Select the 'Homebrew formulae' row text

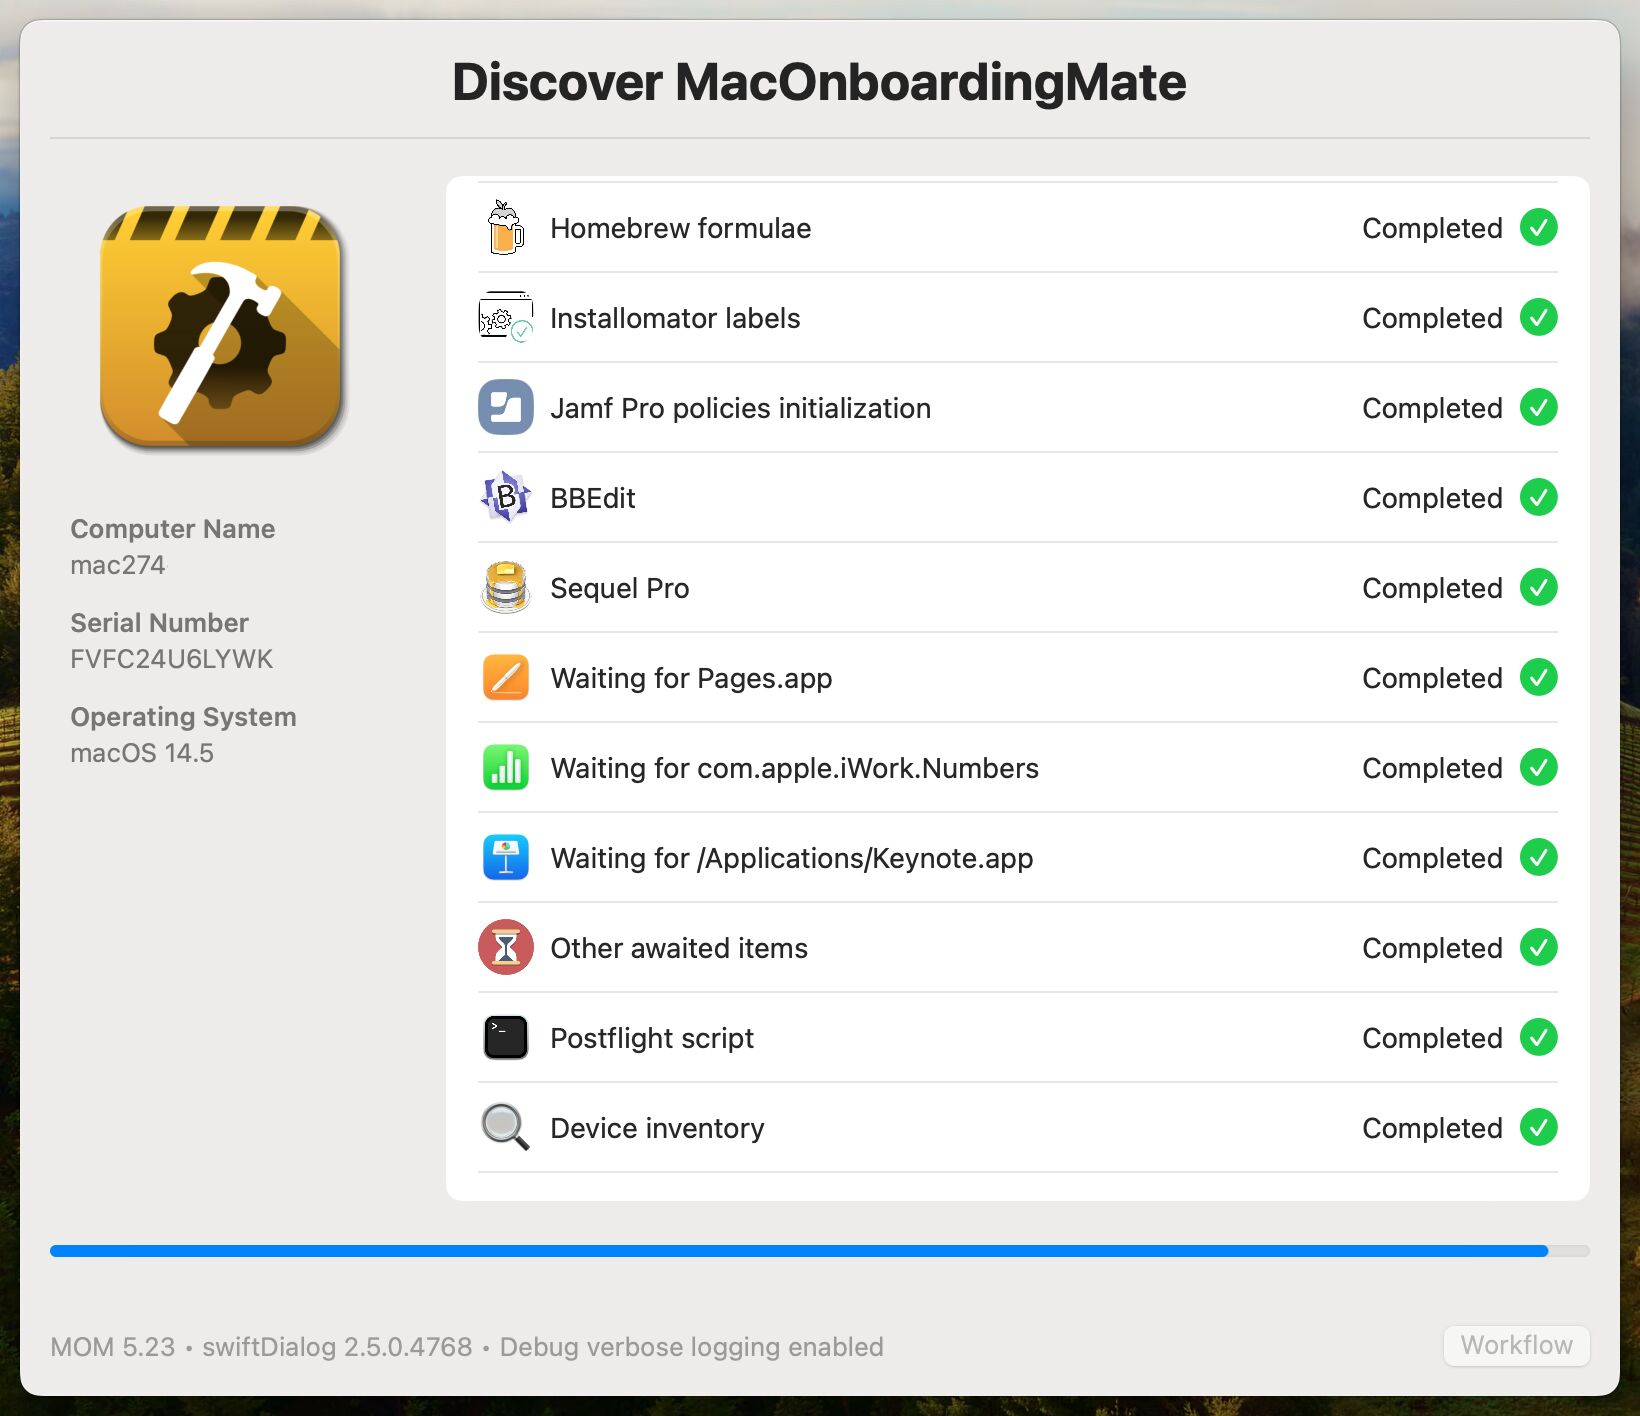pos(680,228)
